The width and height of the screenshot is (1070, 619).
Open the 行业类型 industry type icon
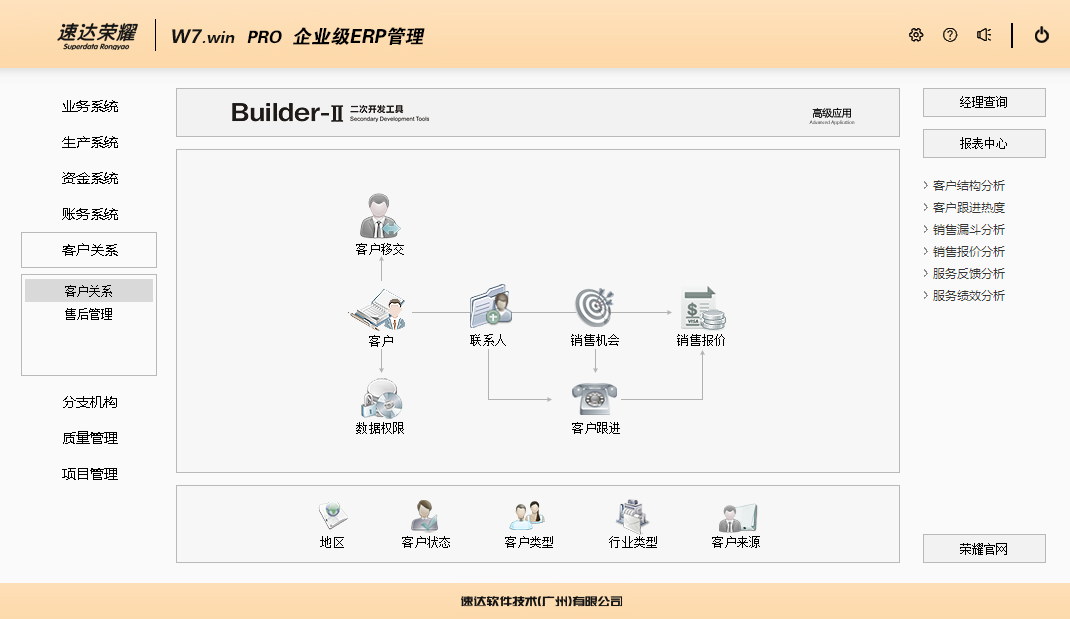(x=633, y=516)
